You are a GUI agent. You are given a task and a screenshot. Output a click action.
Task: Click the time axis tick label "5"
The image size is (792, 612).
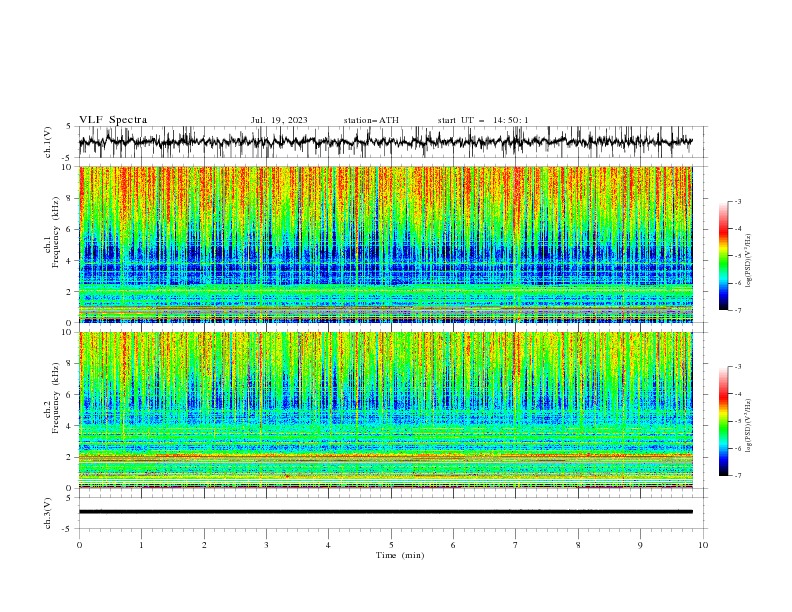391,545
